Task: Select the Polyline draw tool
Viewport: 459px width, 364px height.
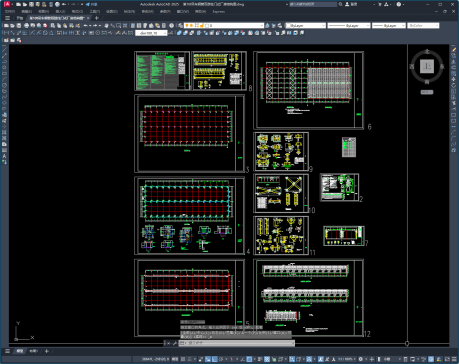Action: click(x=4, y=61)
